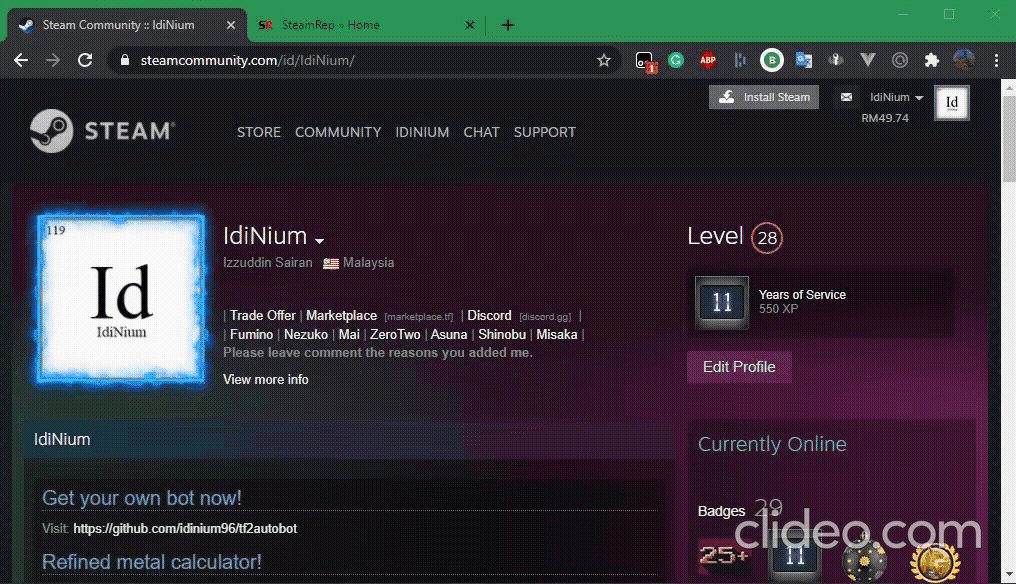Image resolution: width=1016 pixels, height=584 pixels.
Task: Open Steam inbox envelope icon
Action: (x=846, y=97)
